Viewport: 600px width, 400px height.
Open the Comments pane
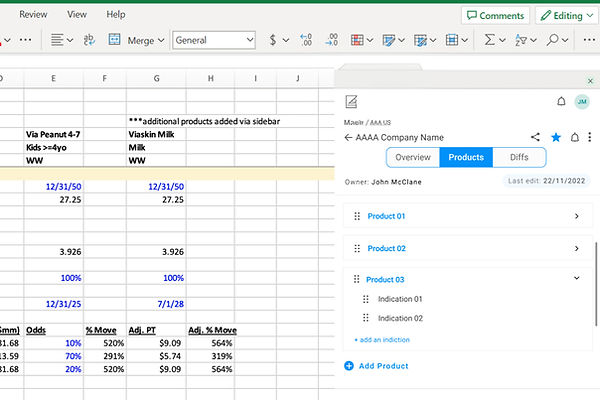pyautogui.click(x=495, y=16)
